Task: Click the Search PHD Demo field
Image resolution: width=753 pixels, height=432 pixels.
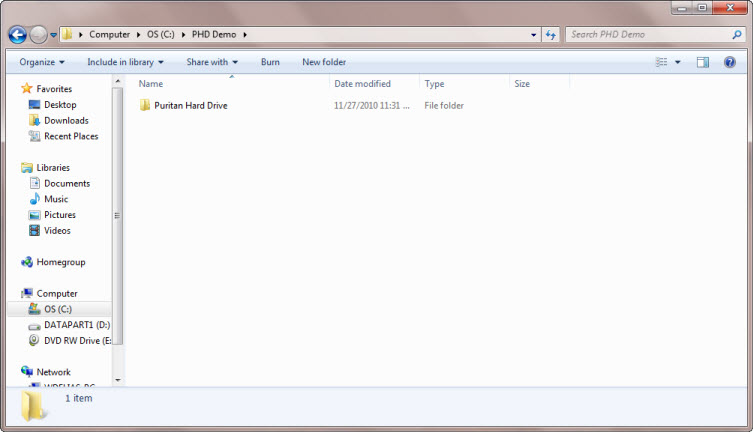Action: pyautogui.click(x=655, y=35)
